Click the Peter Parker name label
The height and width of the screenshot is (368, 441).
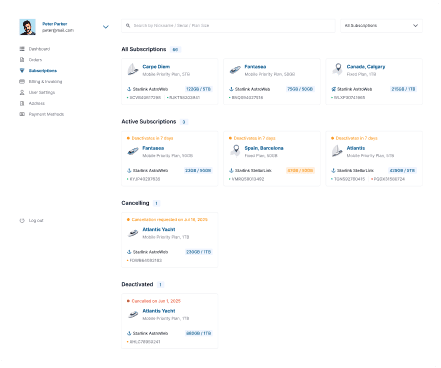(x=55, y=24)
